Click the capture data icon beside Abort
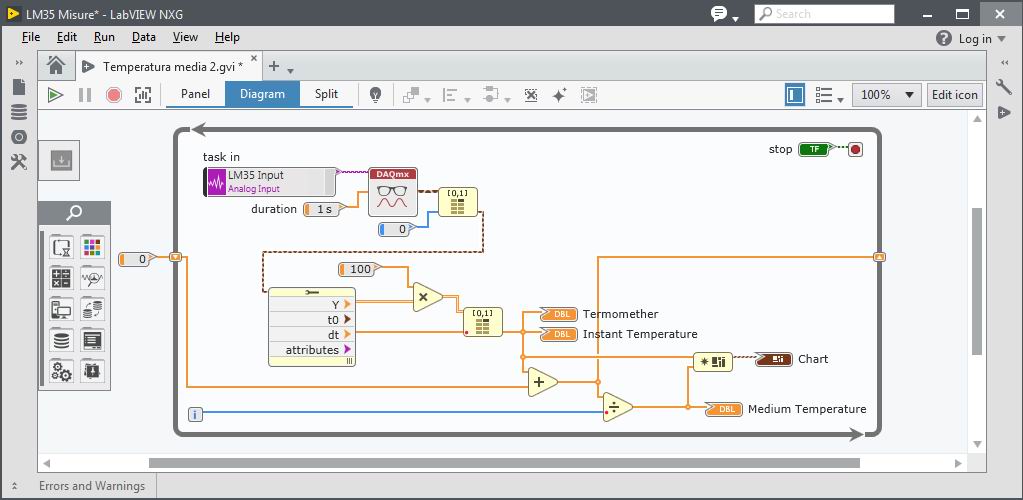Image resolution: width=1023 pixels, height=500 pixels. pyautogui.click(x=143, y=95)
